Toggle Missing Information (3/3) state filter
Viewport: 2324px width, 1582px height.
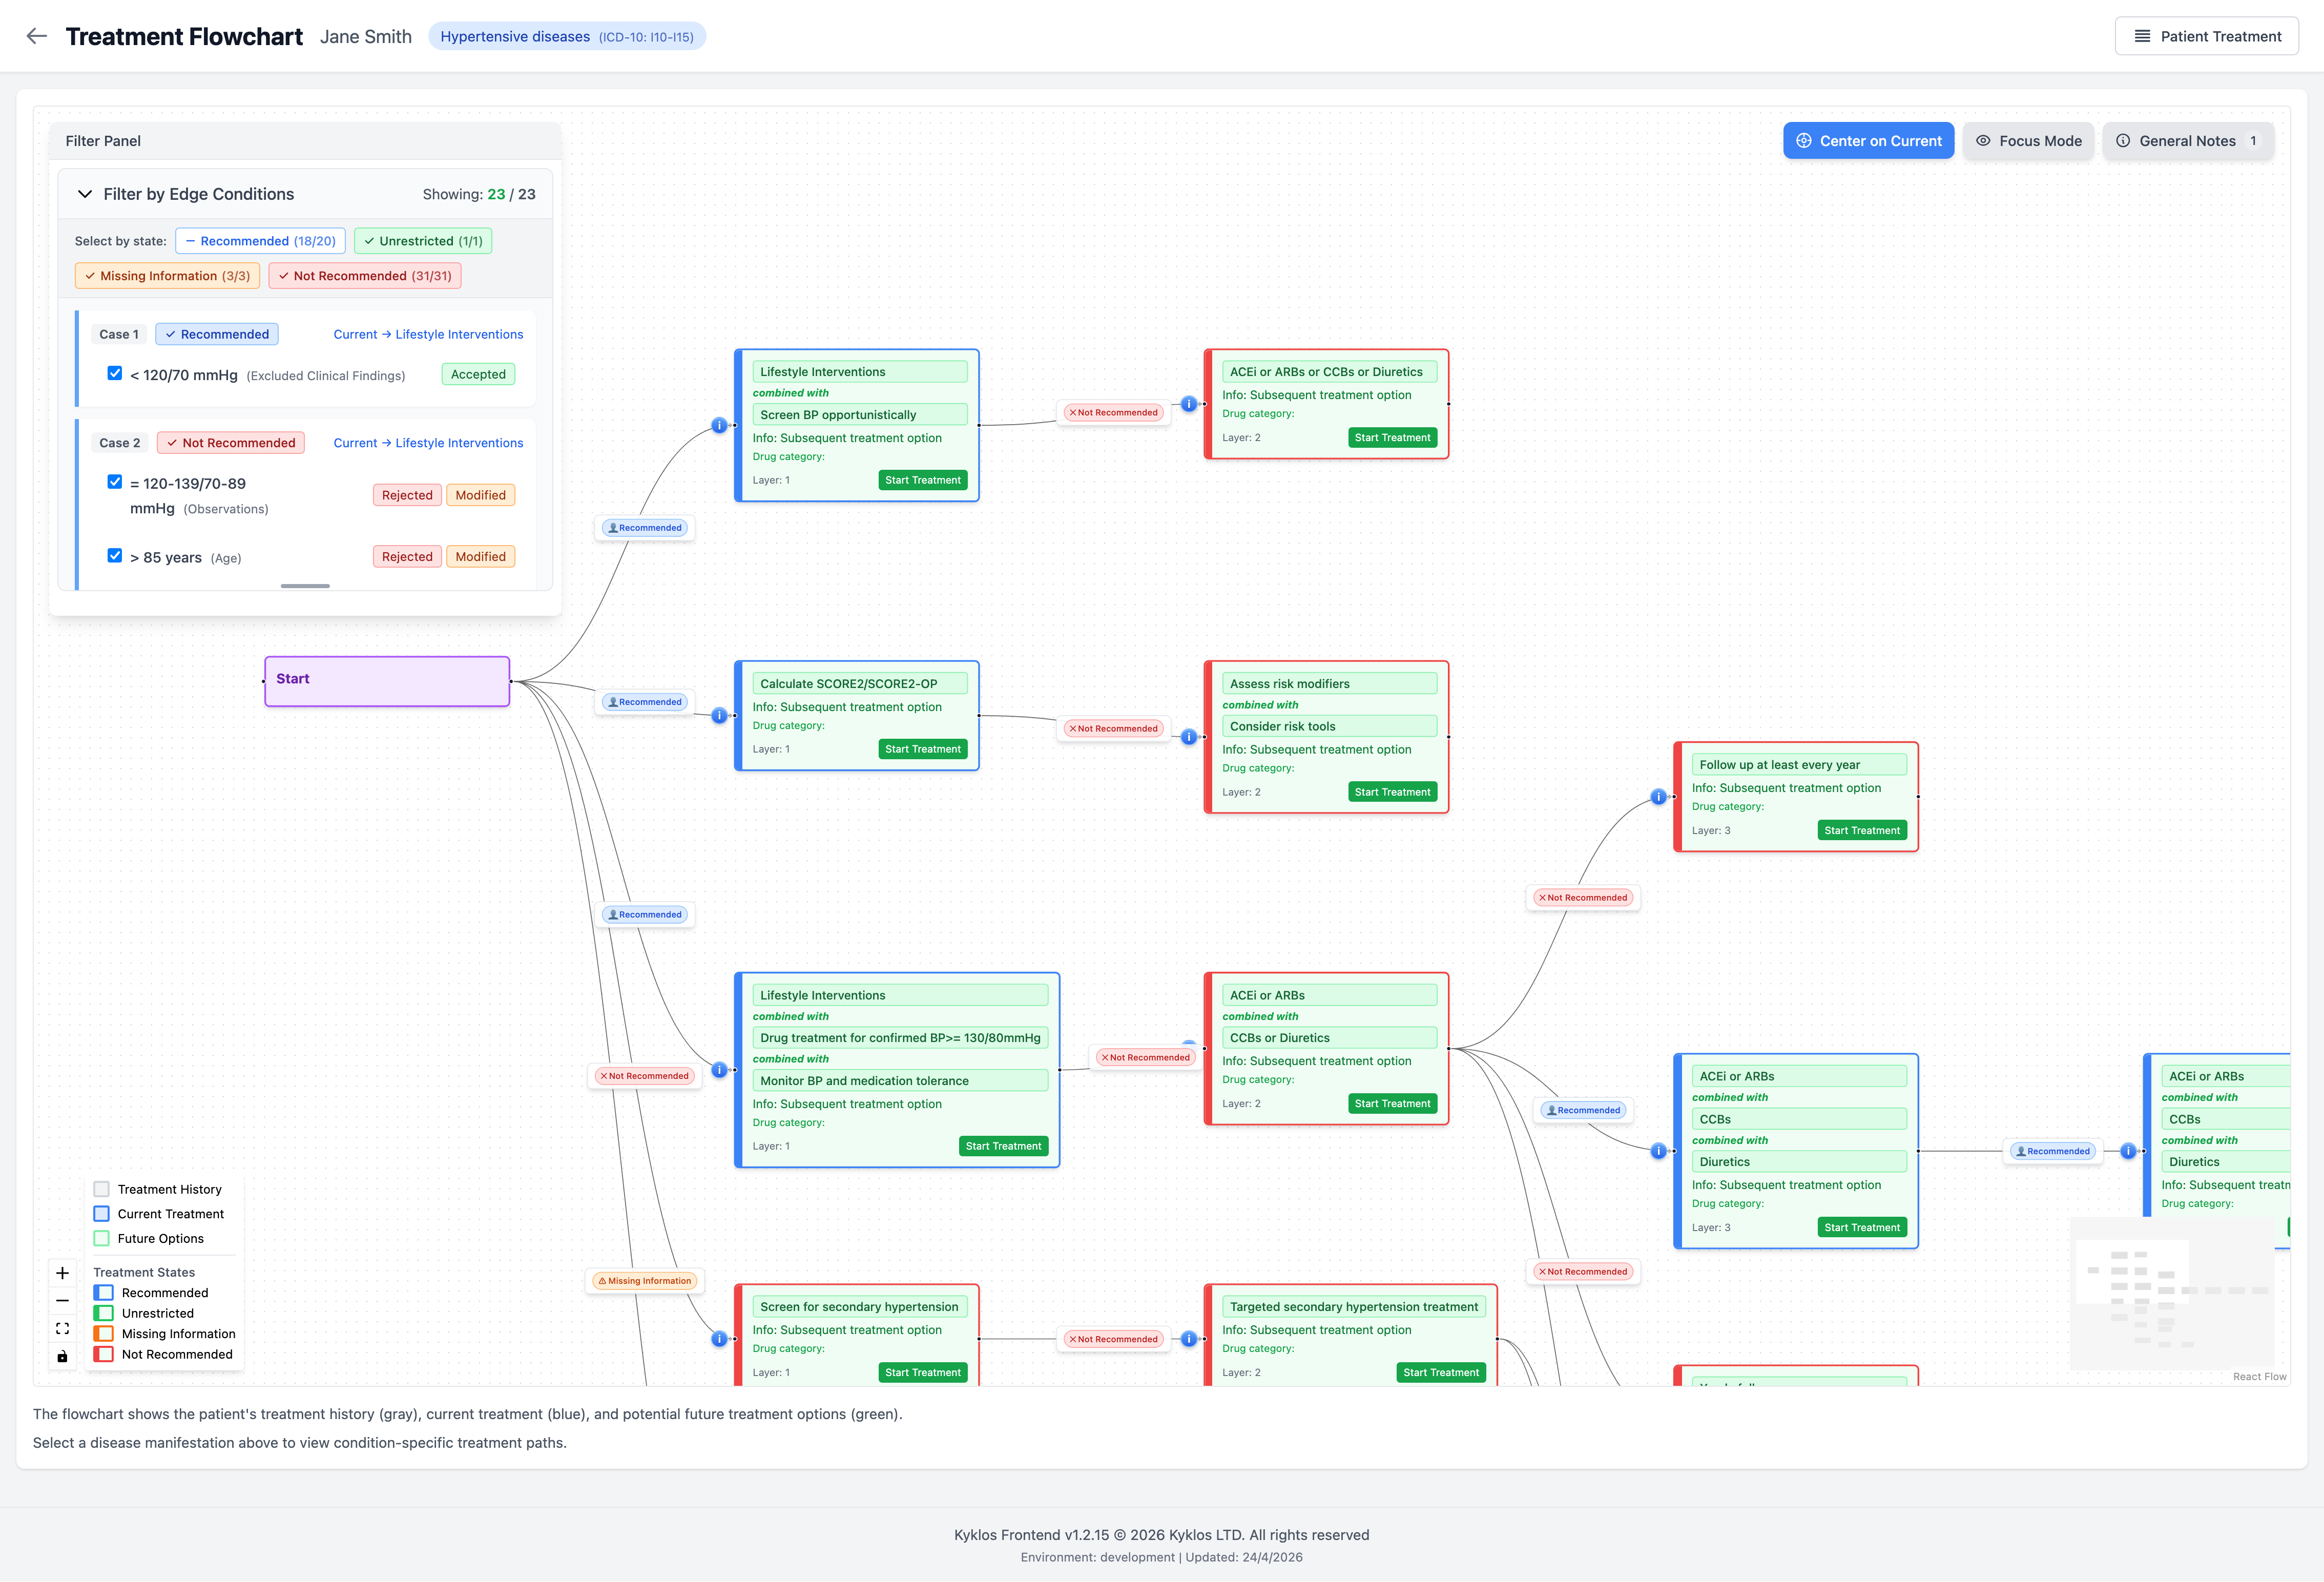[167, 276]
